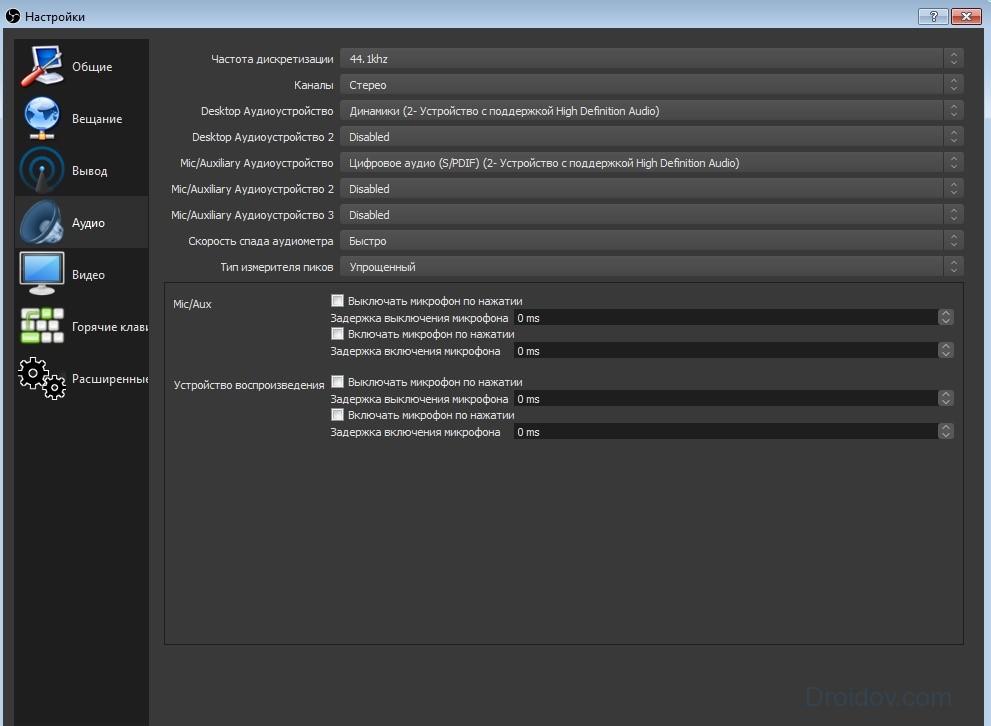Increase Mic/Aux Задержка выключения микрофона stepper
Image resolution: width=991 pixels, height=726 pixels.
pyautogui.click(x=945, y=313)
